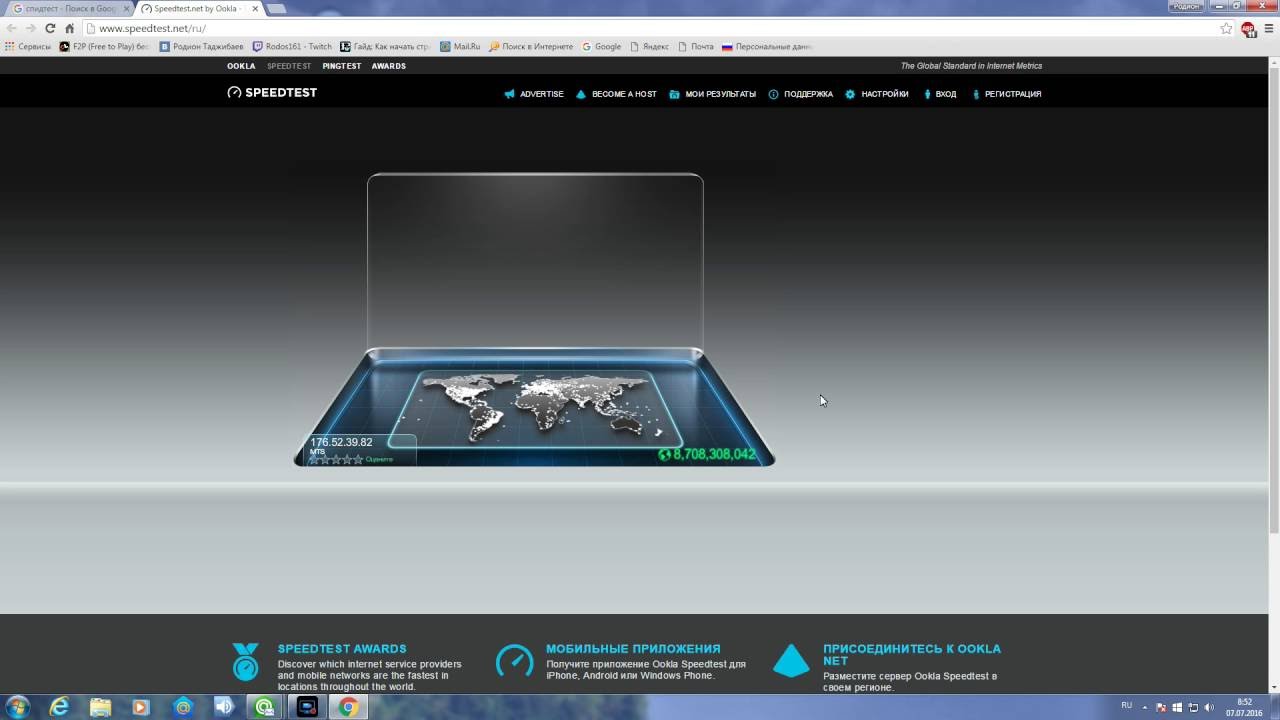Click the mobile apps gauge icon
The width and height of the screenshot is (1280, 720).
point(515,661)
